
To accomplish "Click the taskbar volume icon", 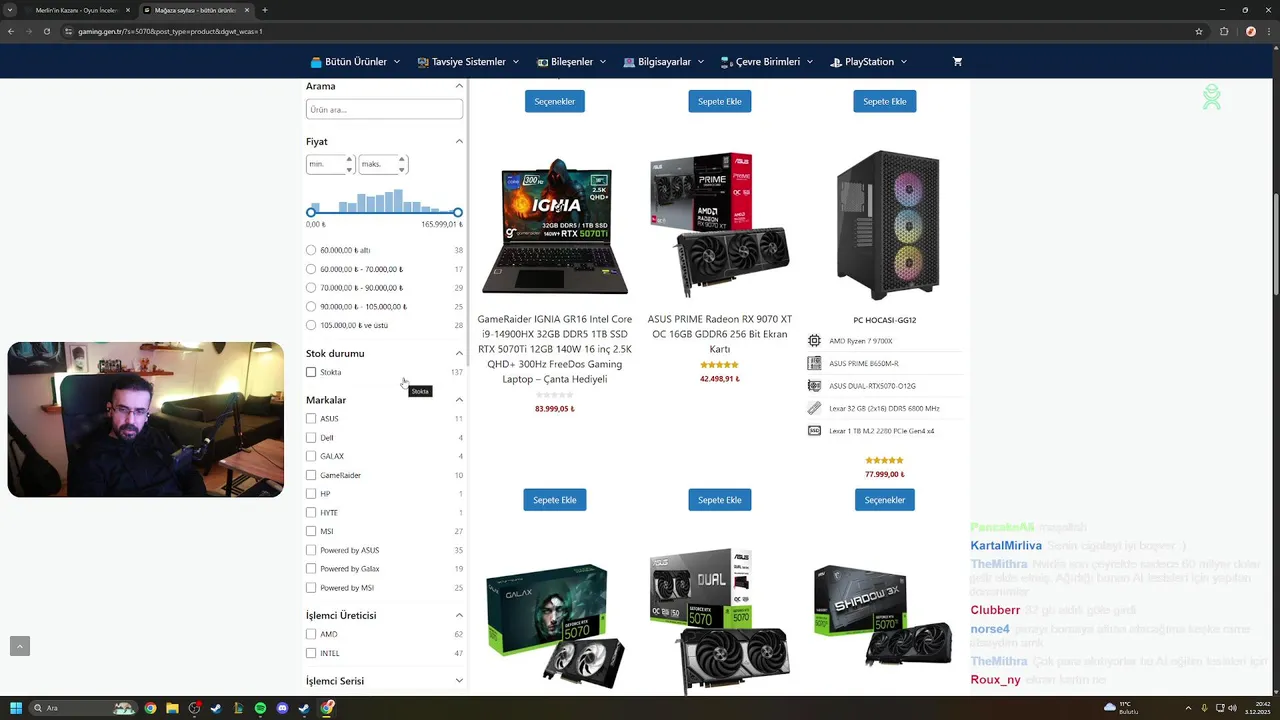I will pyautogui.click(x=1232, y=708).
